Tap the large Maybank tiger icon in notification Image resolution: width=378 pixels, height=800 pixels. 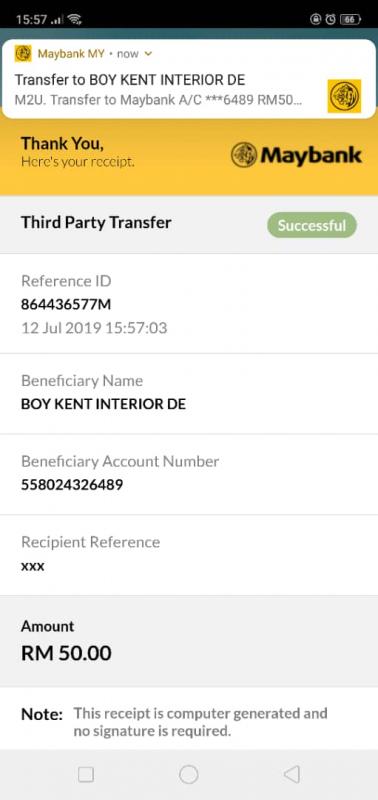coord(344,96)
